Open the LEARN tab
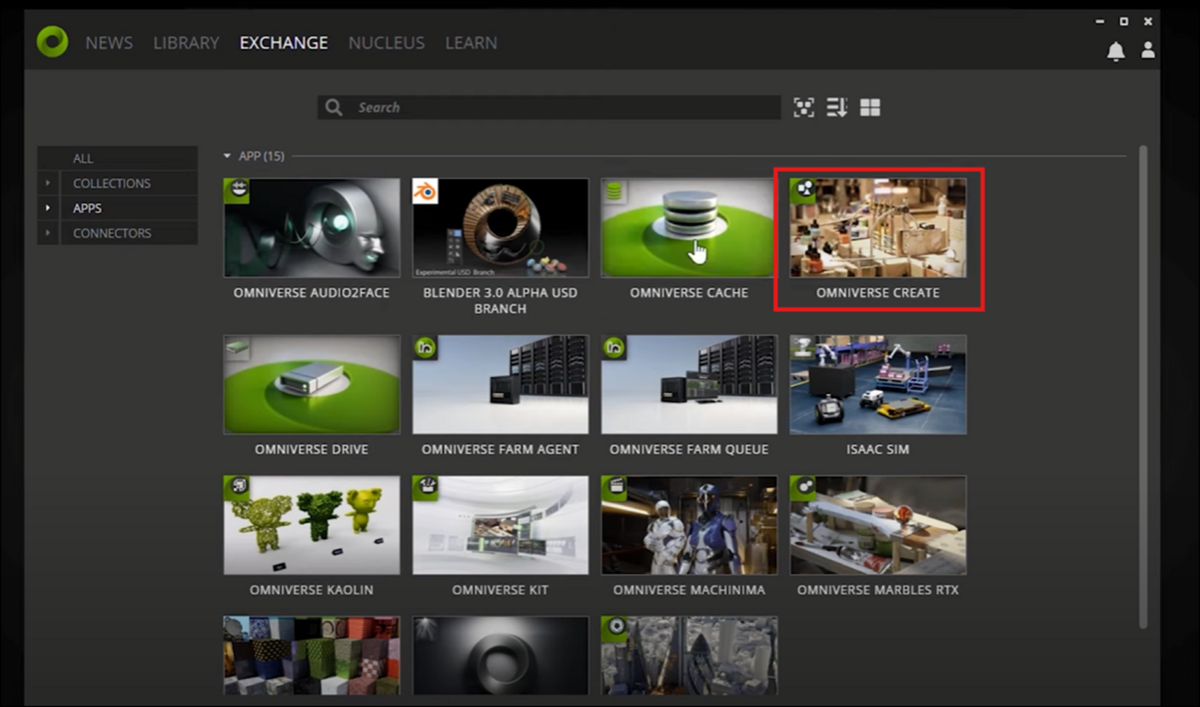The image size is (1200, 707). [471, 43]
